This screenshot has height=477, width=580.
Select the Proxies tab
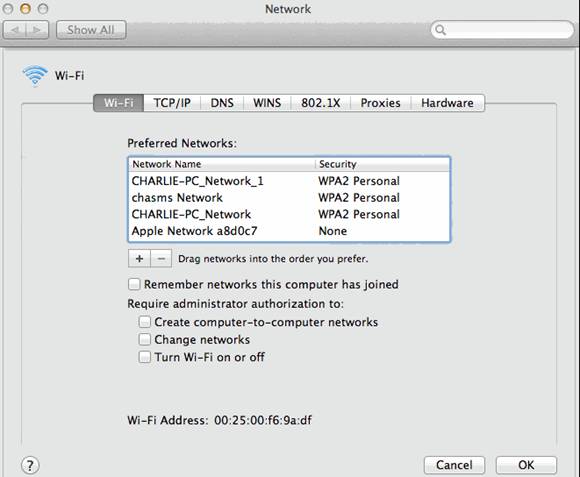[x=380, y=103]
